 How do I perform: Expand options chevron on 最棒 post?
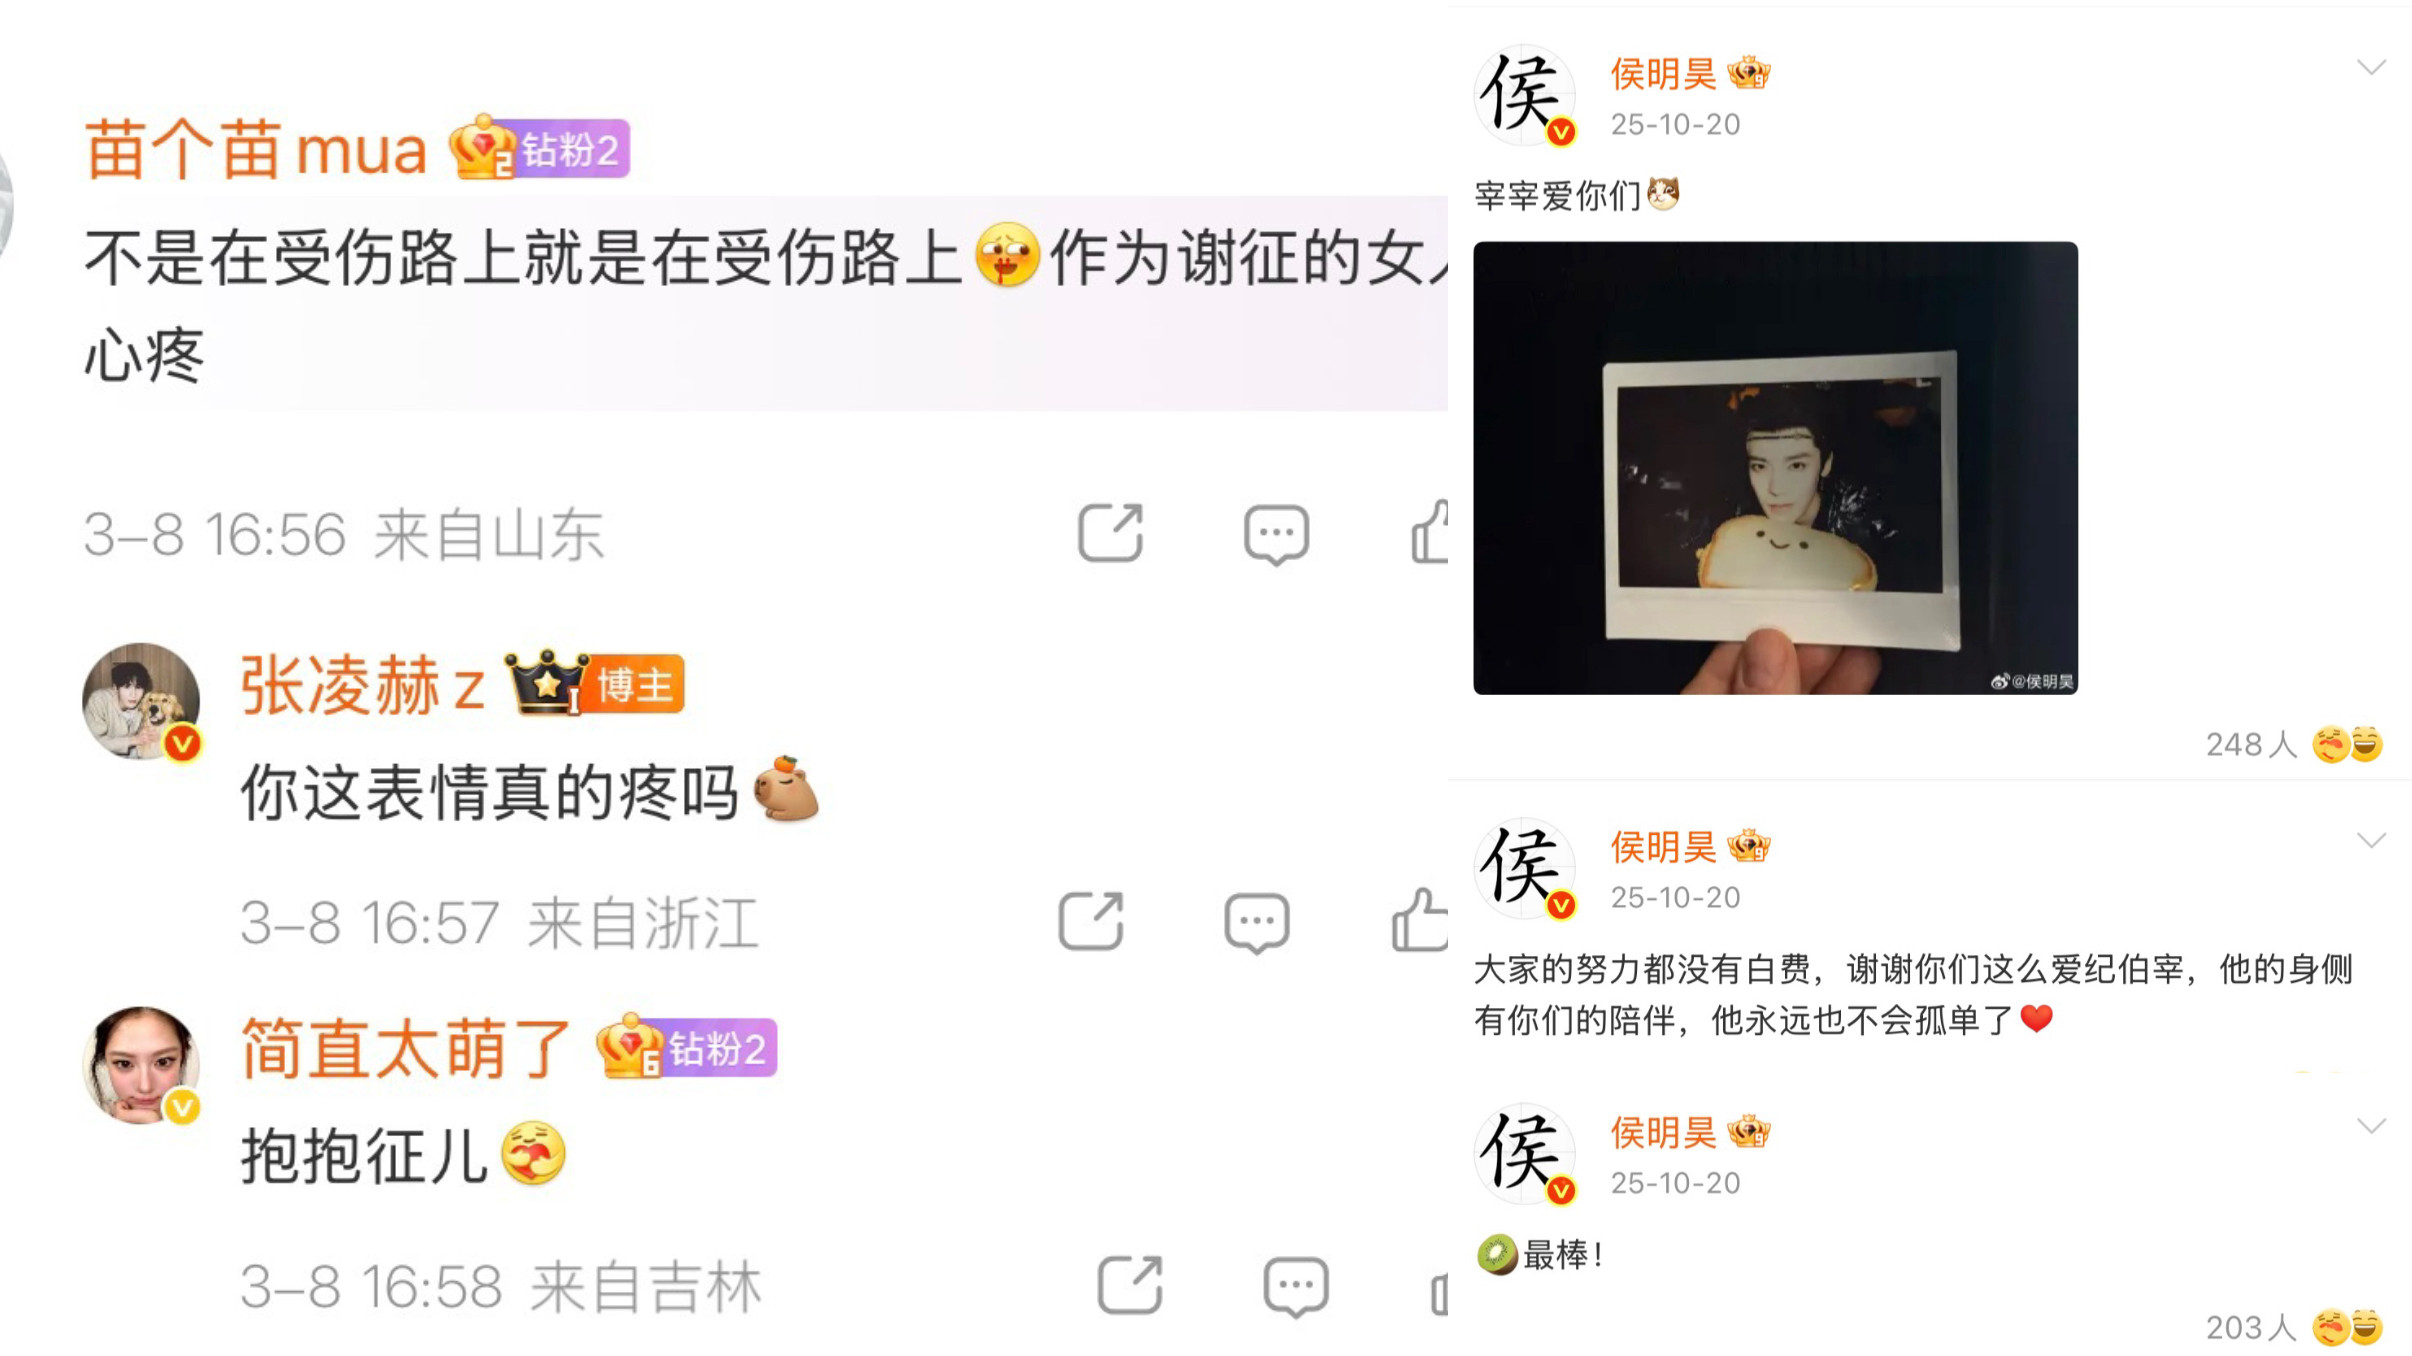point(2371,1126)
